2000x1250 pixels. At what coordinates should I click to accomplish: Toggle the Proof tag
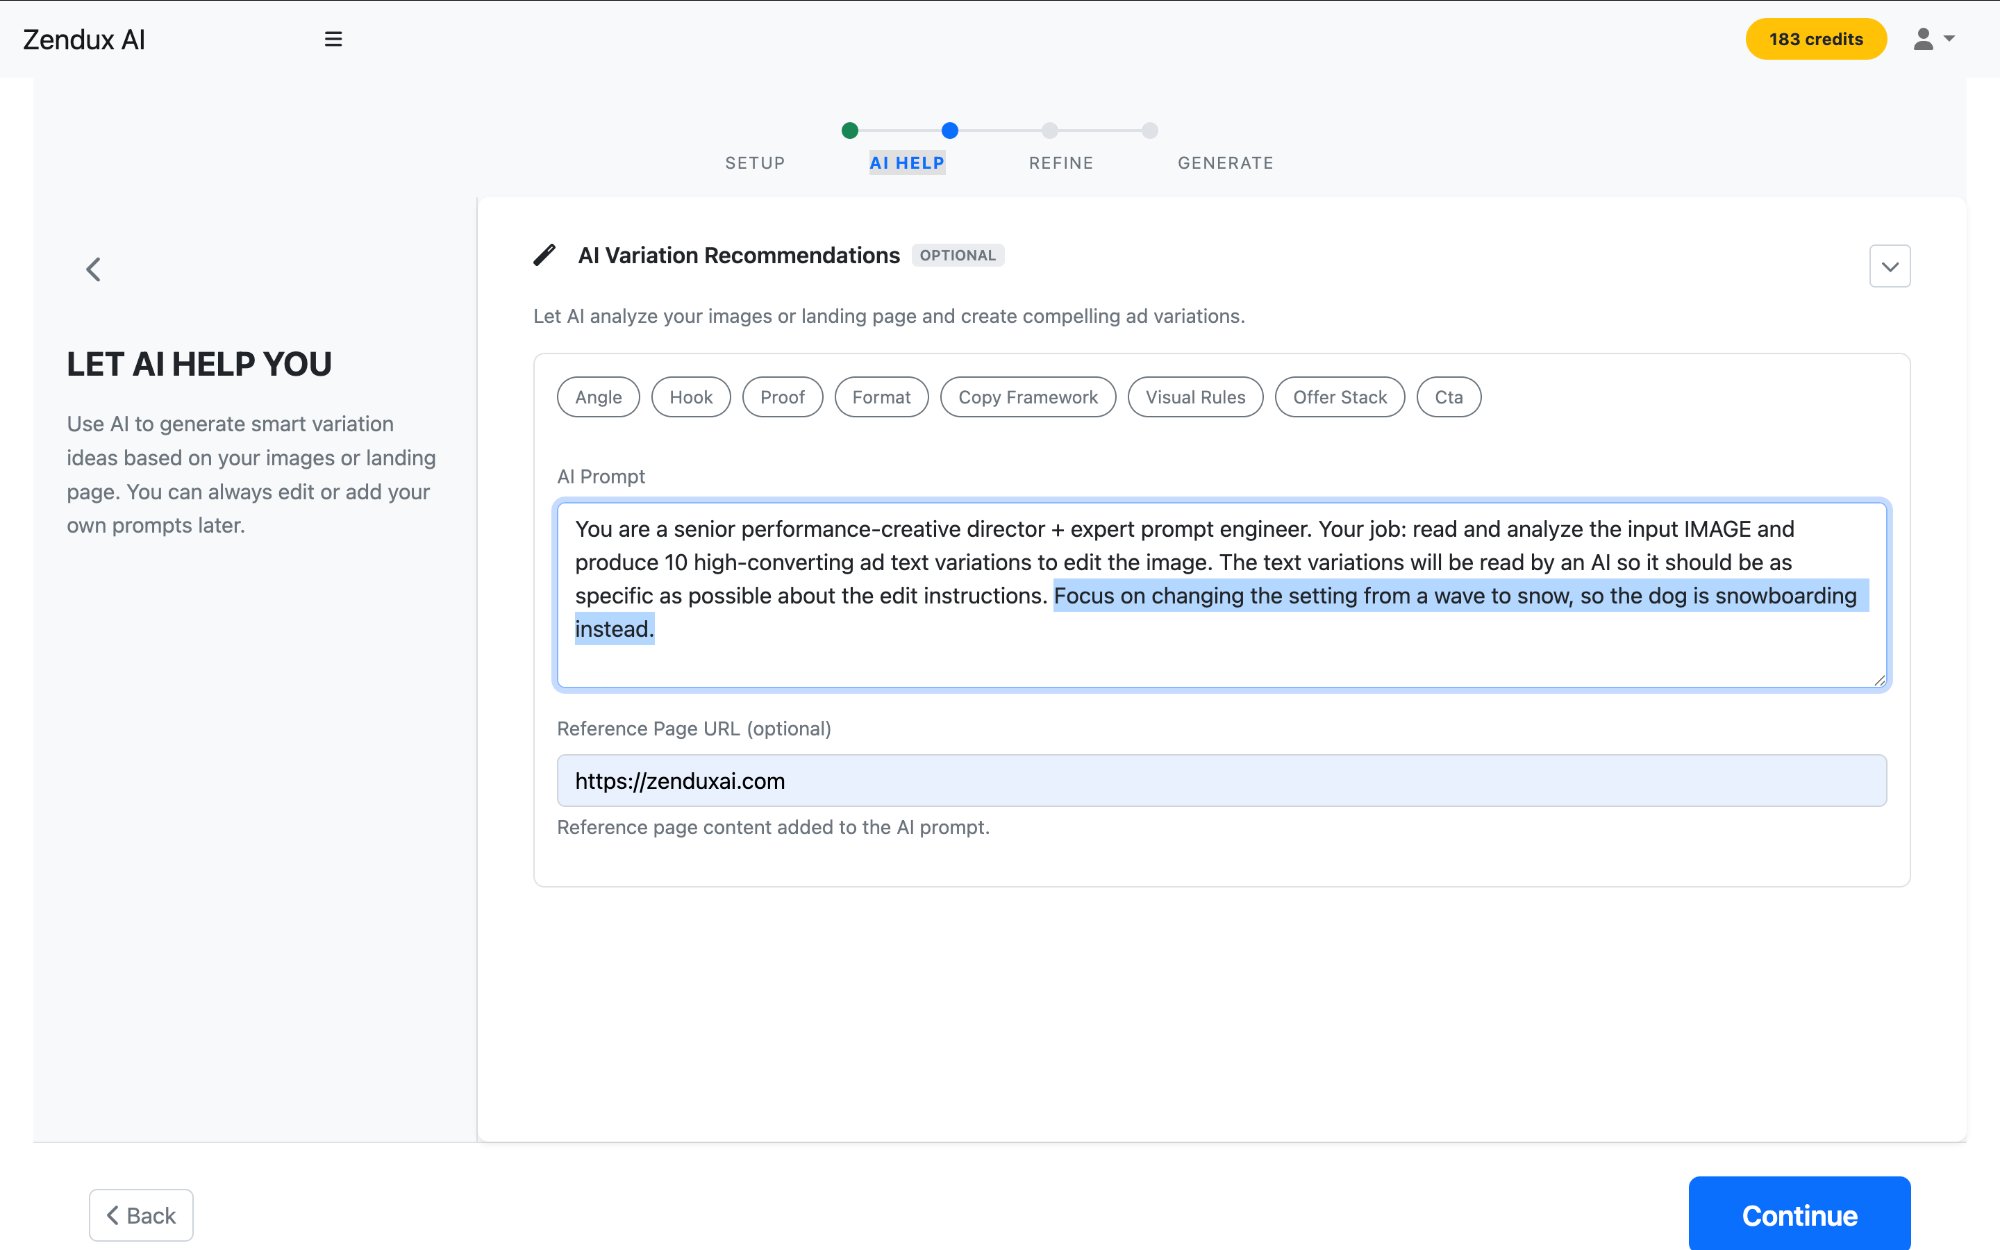[x=782, y=397]
